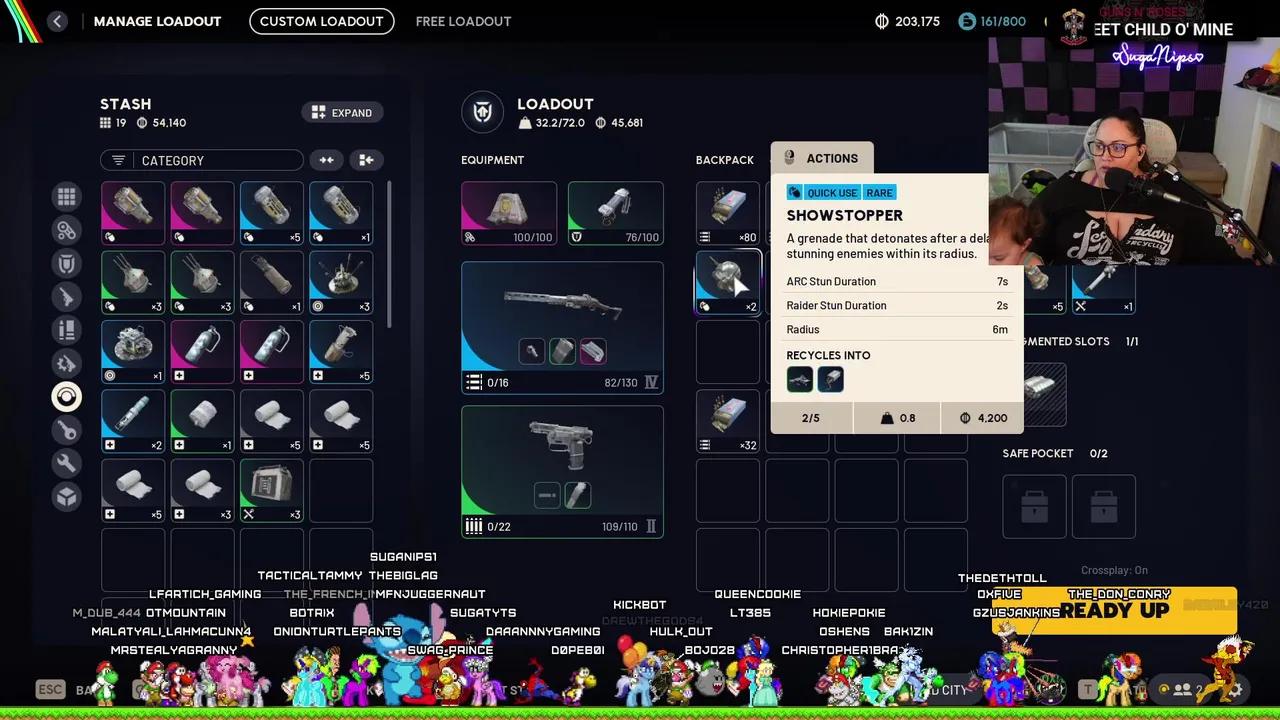Select the equipped shield showing 76/100
This screenshot has width=1280, height=720.
tap(615, 213)
